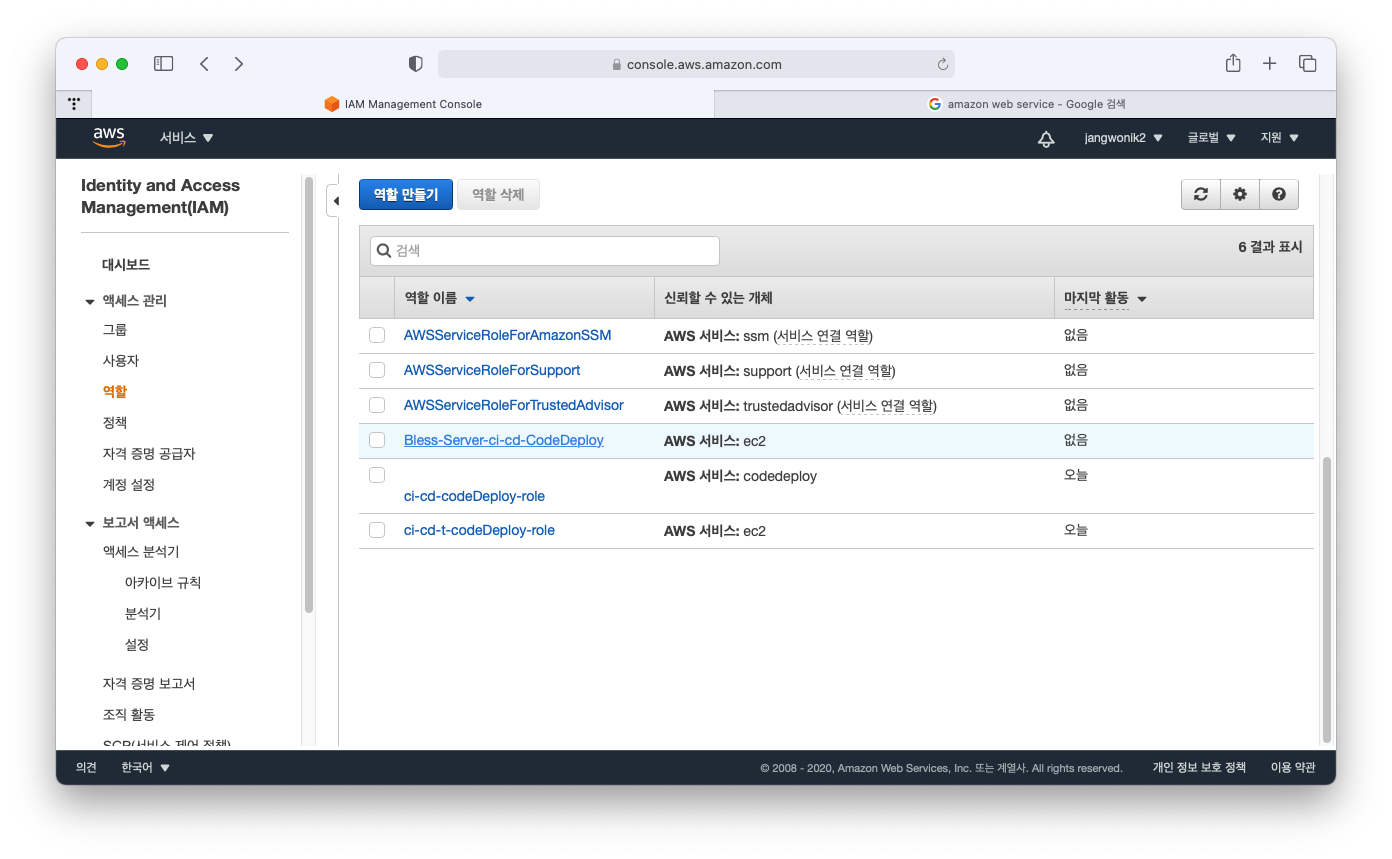This screenshot has height=859, width=1392.
Task: Open 대시보드 in the sidebar
Action: 126,265
